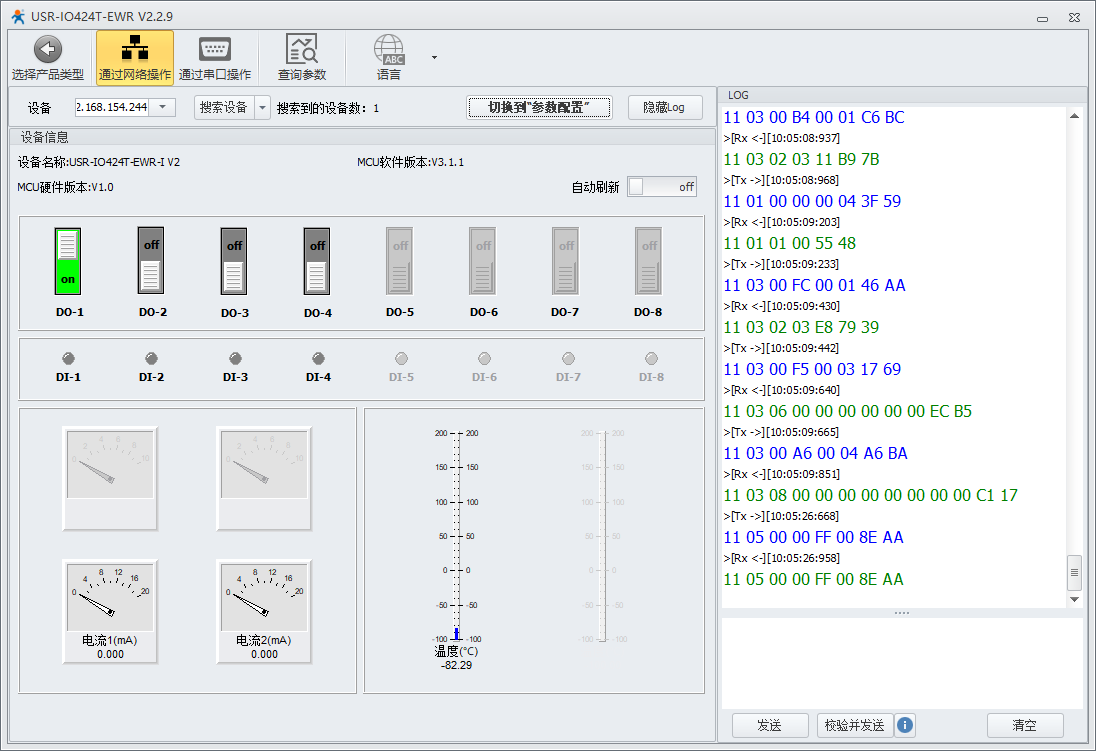Click the temperature value -82.29
This screenshot has width=1096, height=751.
coord(456,665)
